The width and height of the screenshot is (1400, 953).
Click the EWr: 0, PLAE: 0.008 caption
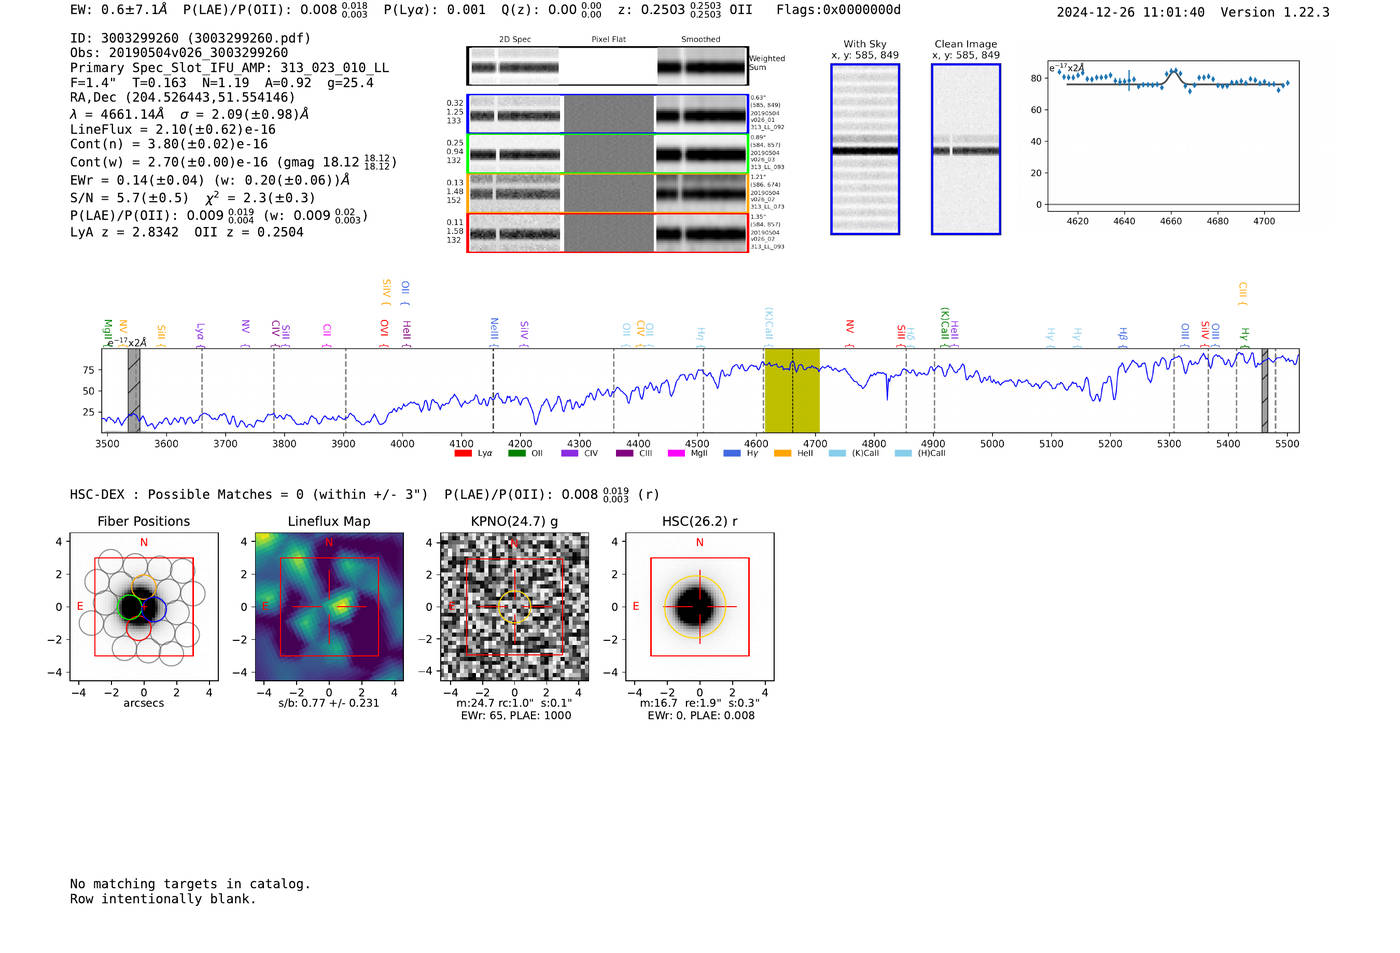coord(701,716)
